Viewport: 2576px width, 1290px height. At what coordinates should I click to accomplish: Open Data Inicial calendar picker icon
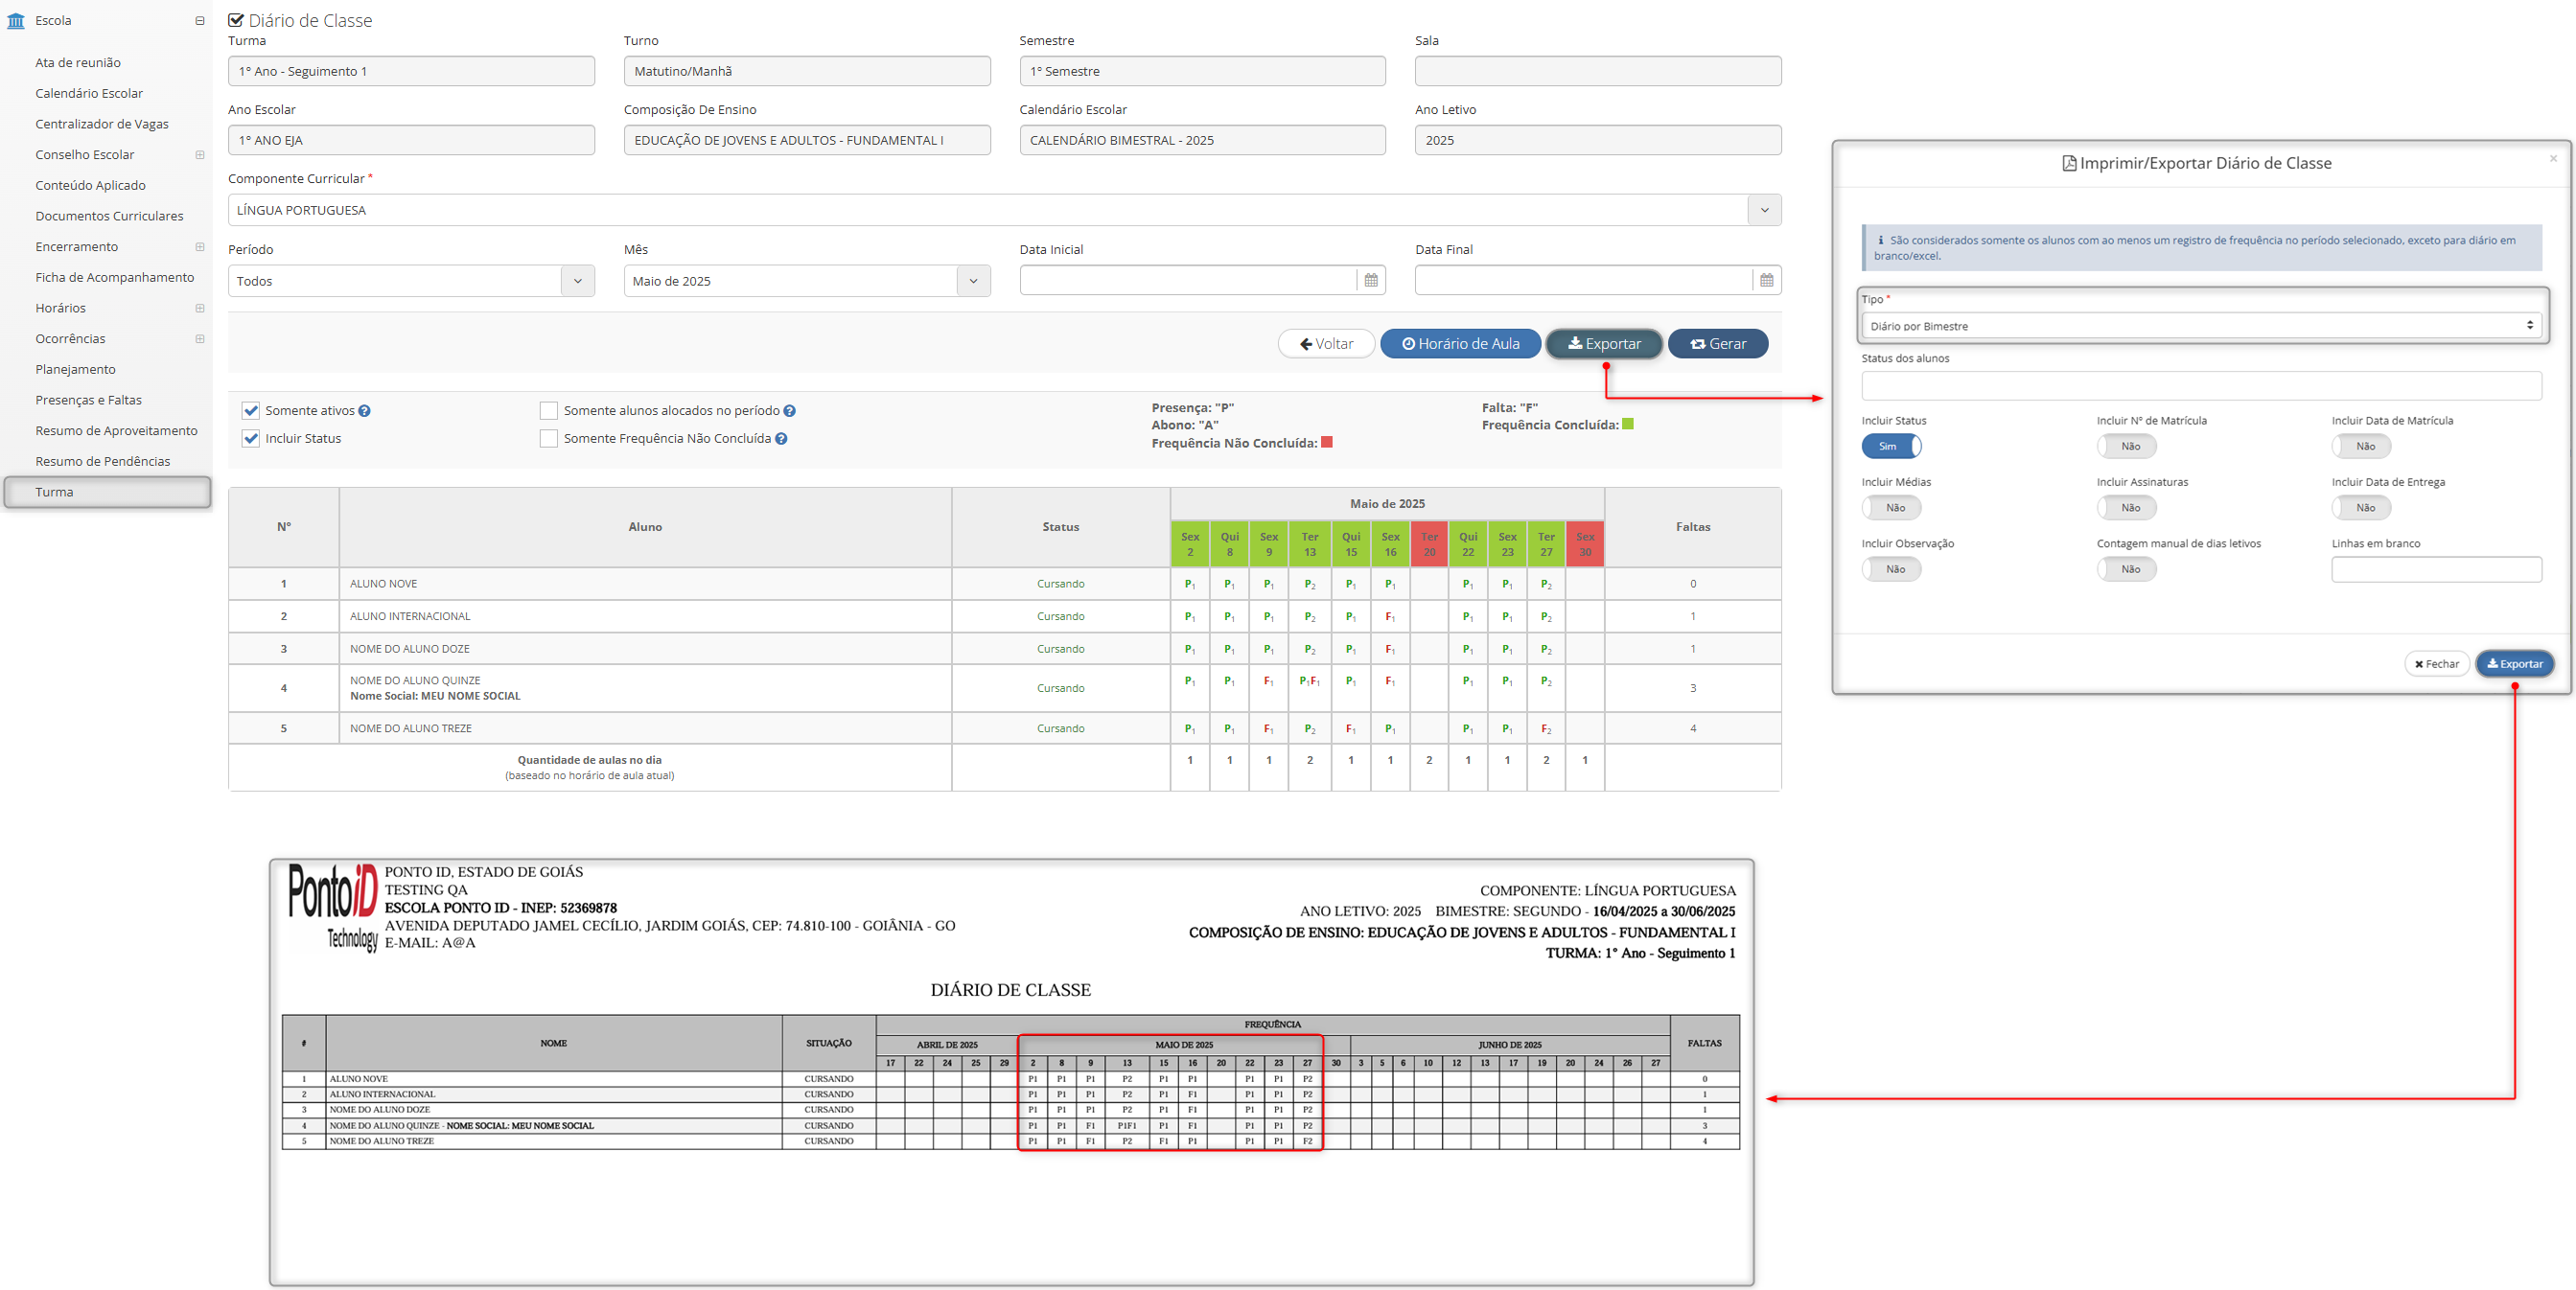tap(1370, 281)
